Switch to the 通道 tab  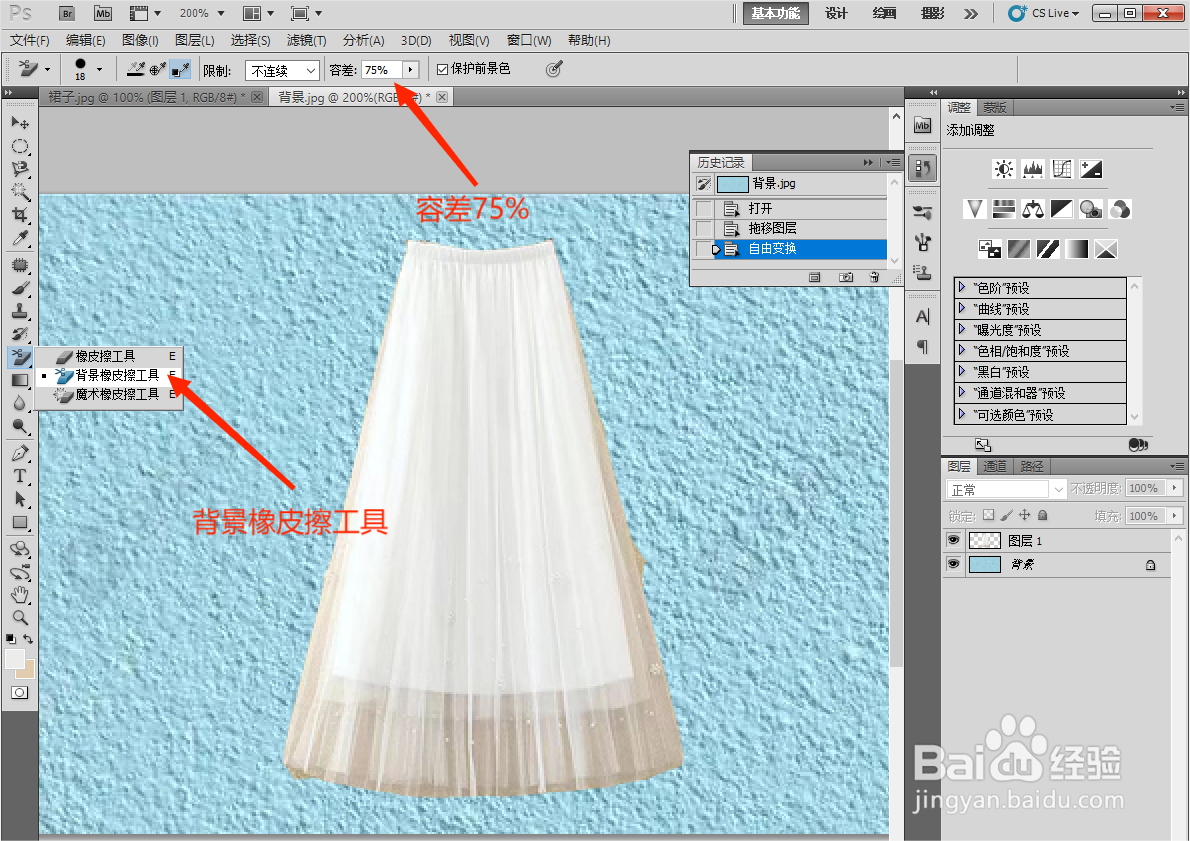[995, 466]
